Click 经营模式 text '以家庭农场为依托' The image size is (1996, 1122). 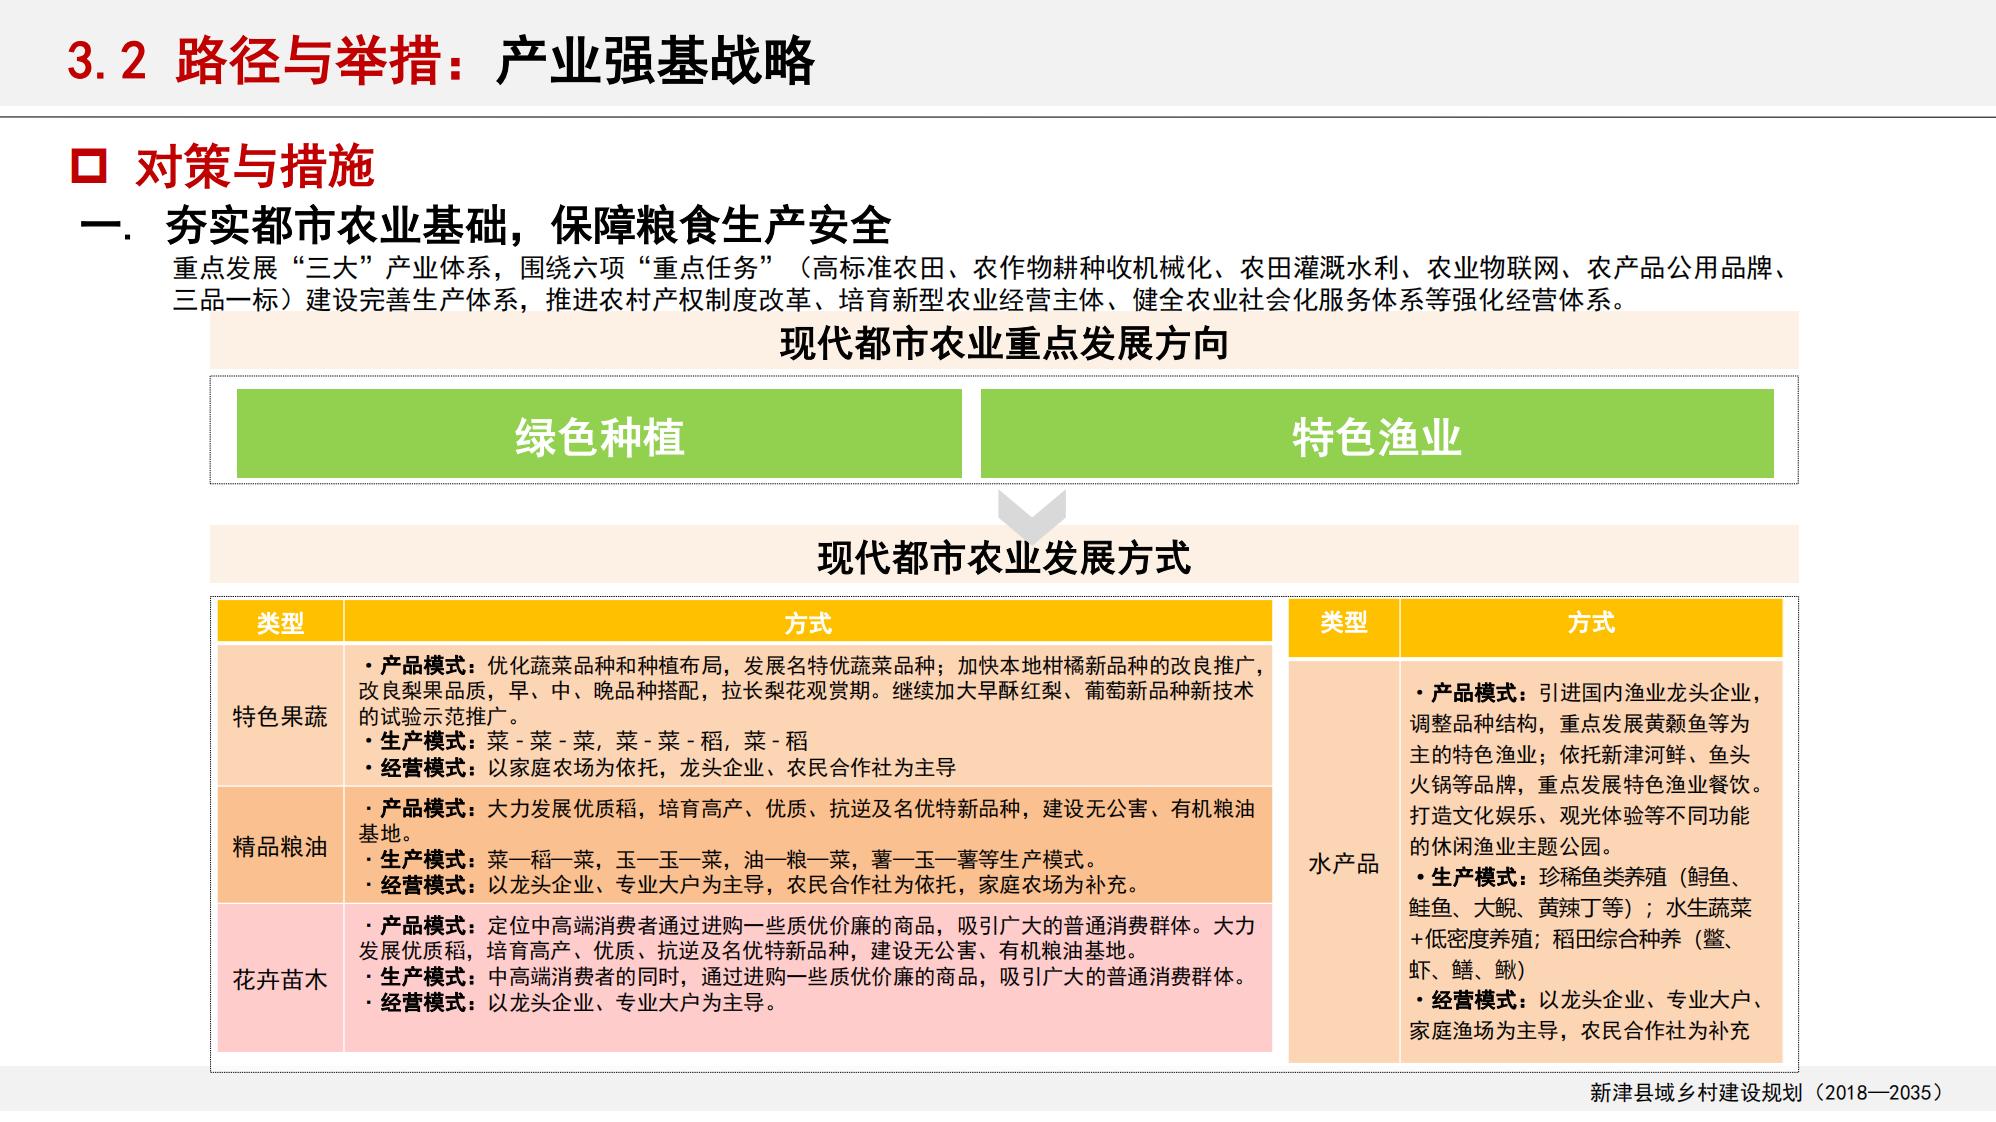tap(573, 768)
